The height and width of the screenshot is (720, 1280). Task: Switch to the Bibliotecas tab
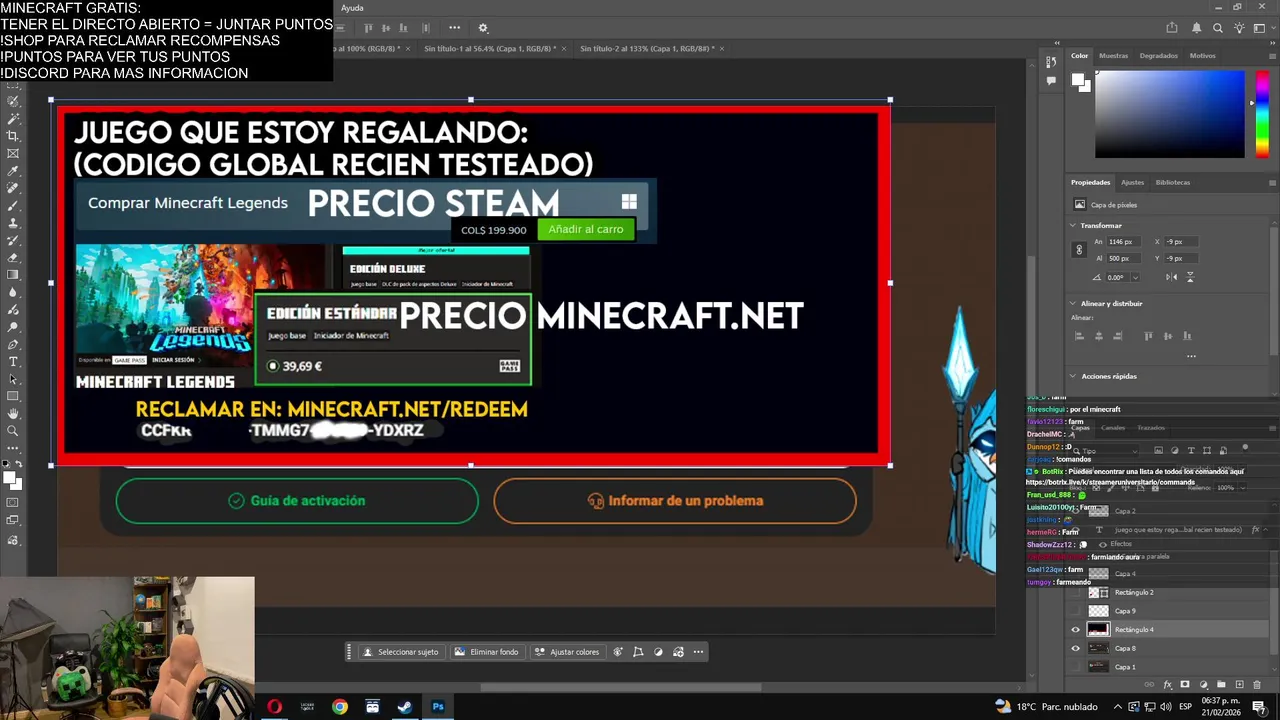point(1172,183)
